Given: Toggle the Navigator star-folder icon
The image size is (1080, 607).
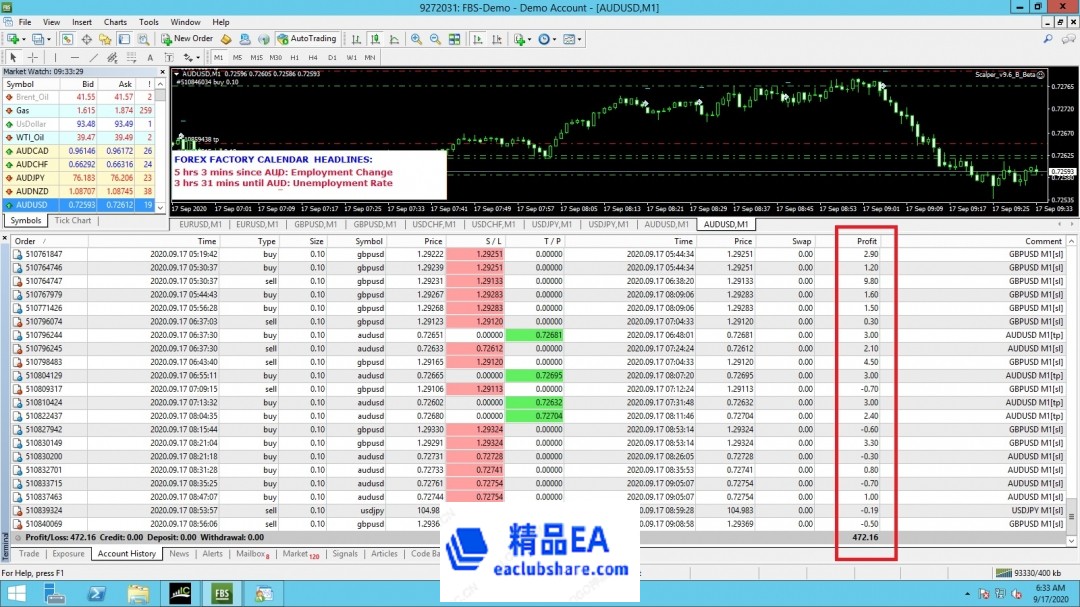Looking at the screenshot, I should pyautogui.click(x=105, y=39).
